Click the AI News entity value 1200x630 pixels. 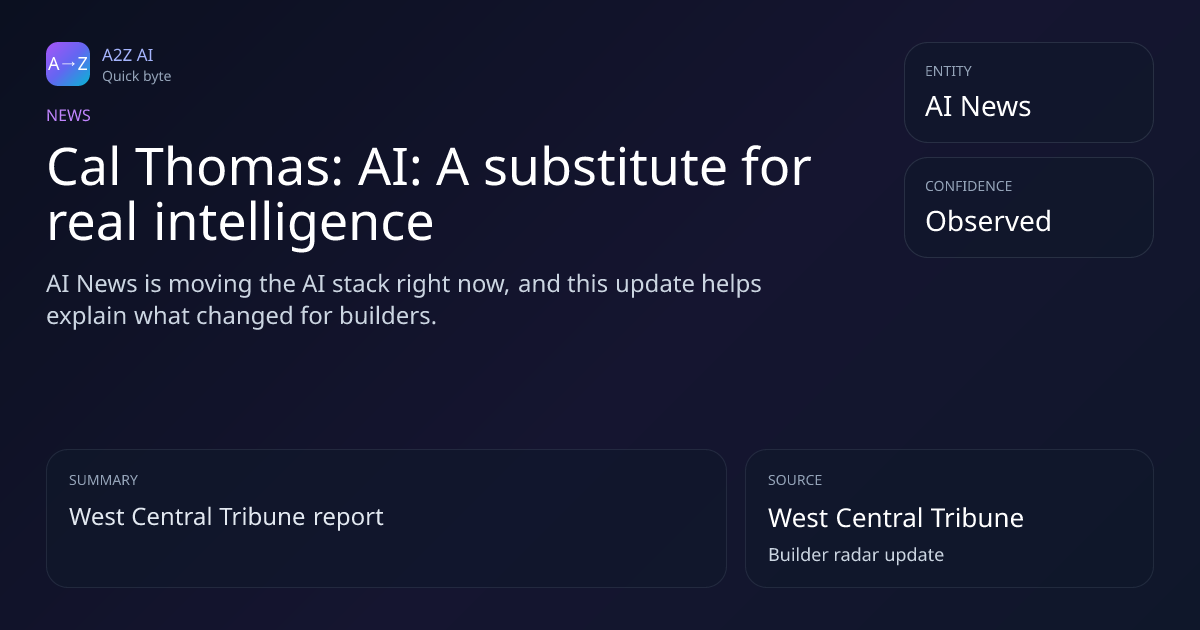pos(978,107)
